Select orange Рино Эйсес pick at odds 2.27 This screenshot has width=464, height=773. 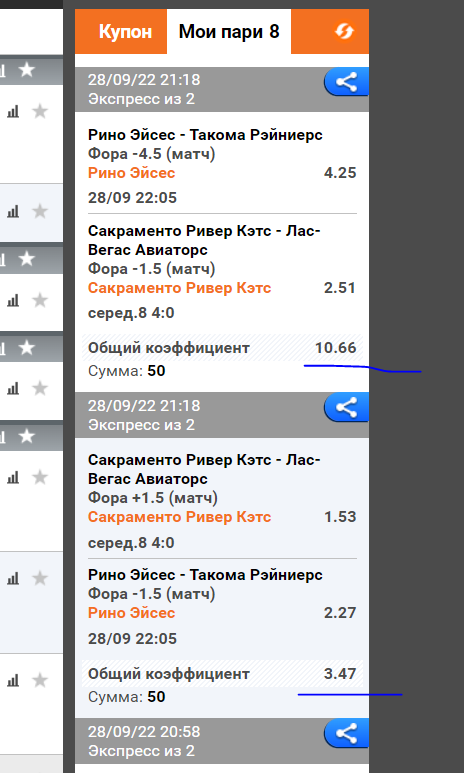[x=132, y=613]
